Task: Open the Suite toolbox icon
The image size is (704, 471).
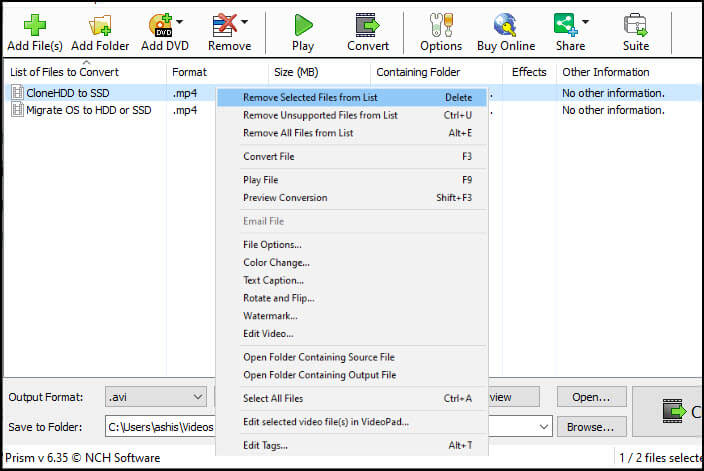Action: [635, 26]
